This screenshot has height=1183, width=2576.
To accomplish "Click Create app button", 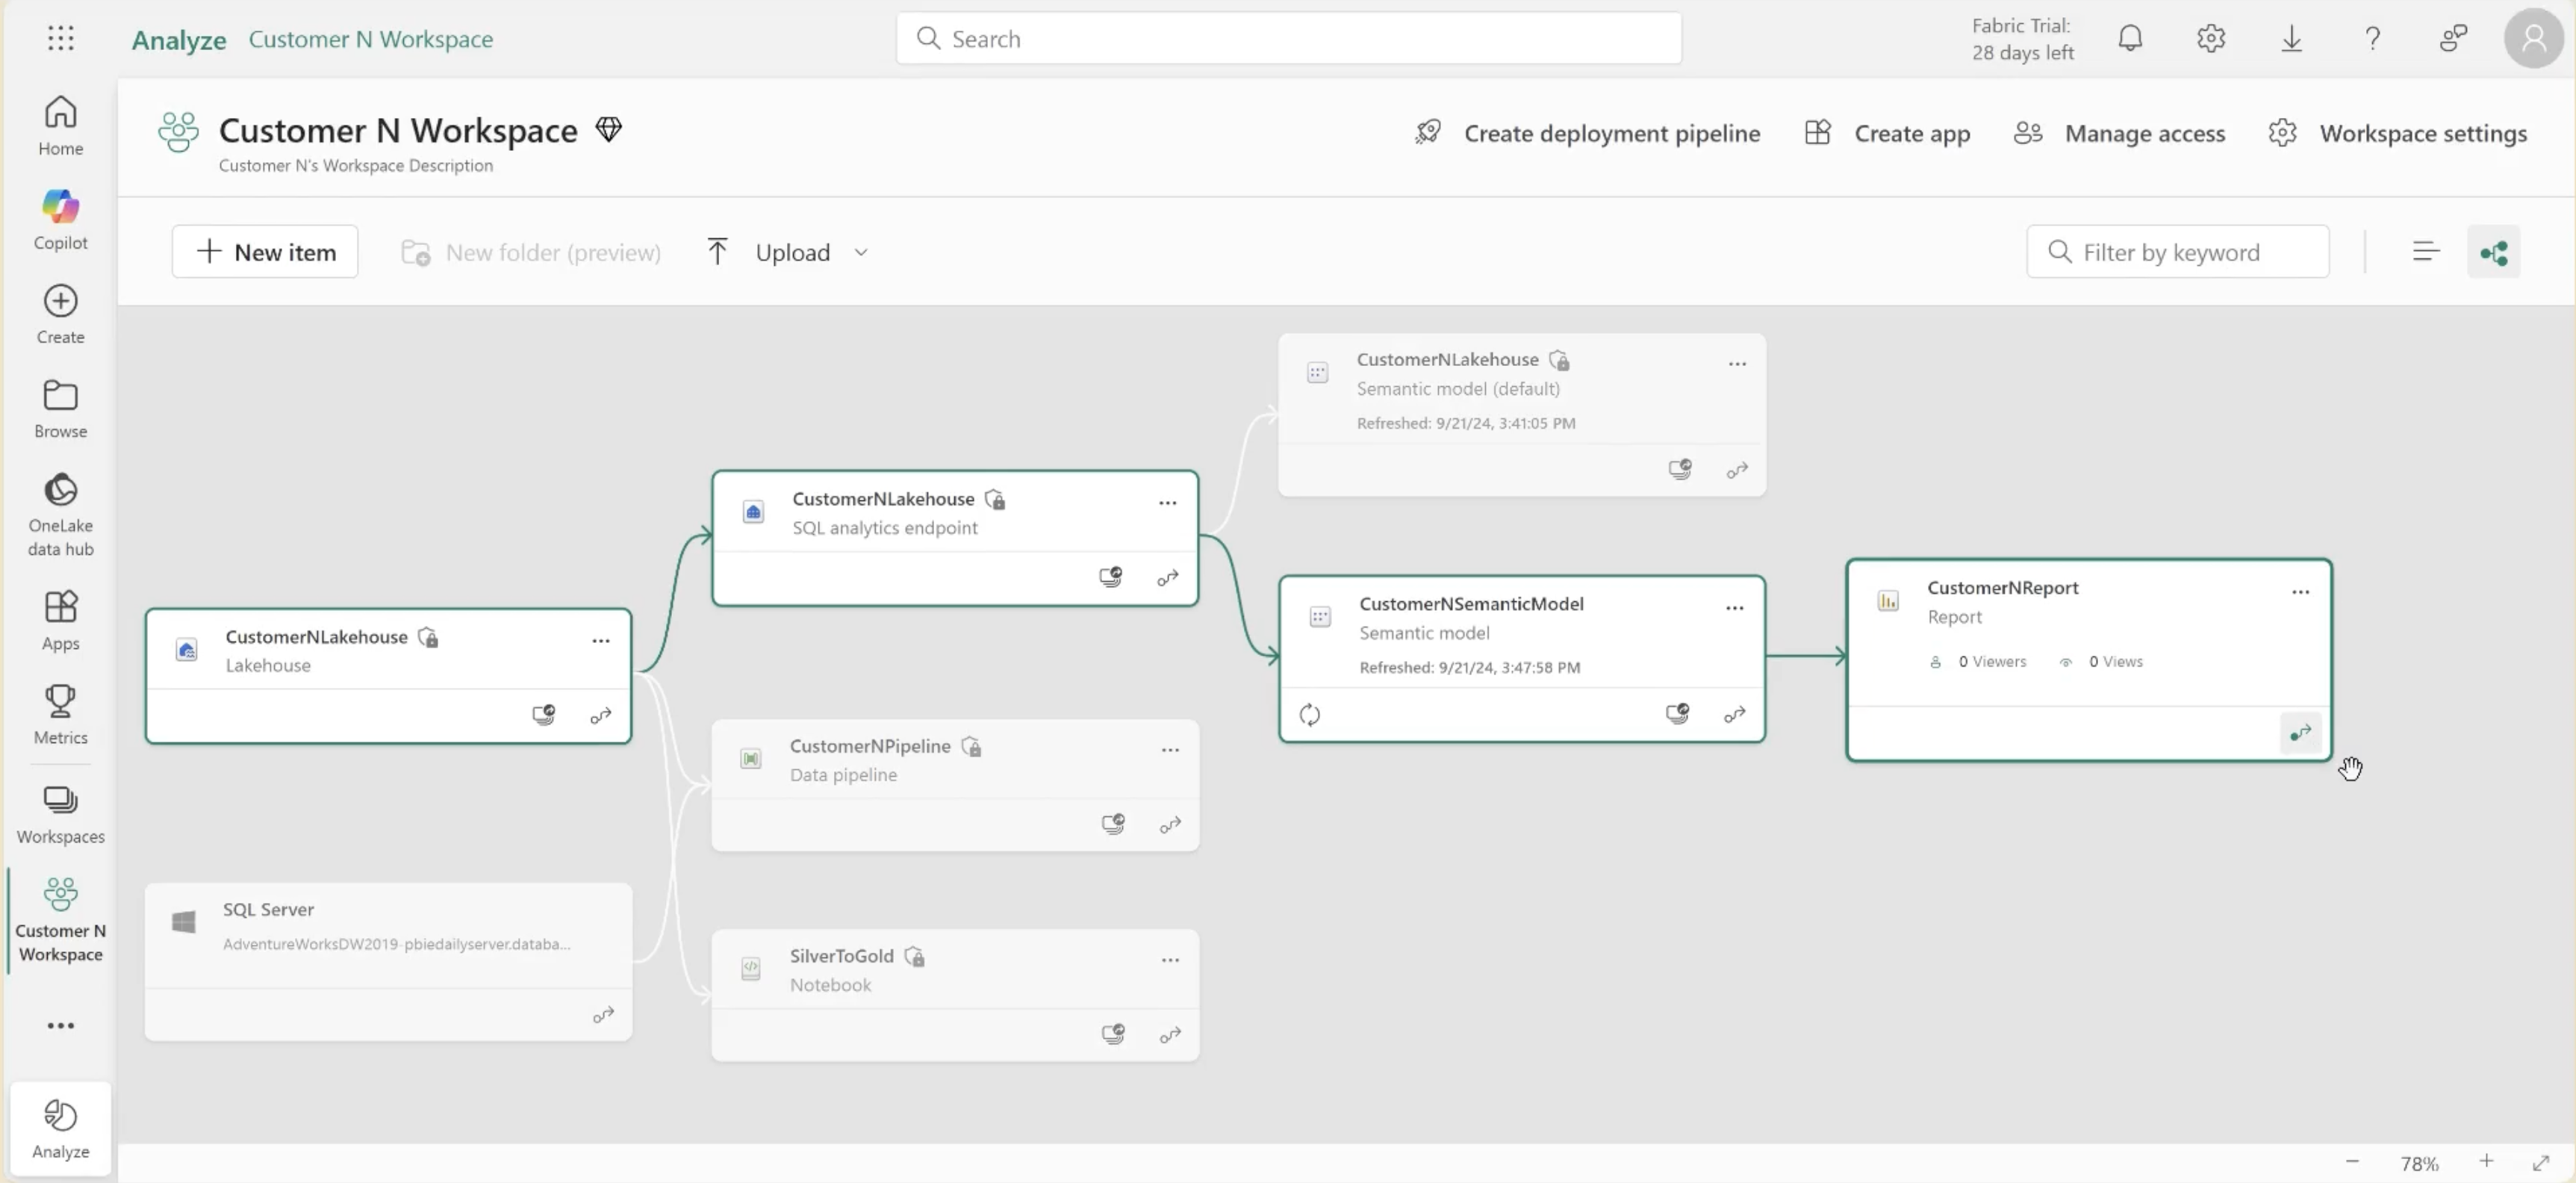I will coord(1887,133).
